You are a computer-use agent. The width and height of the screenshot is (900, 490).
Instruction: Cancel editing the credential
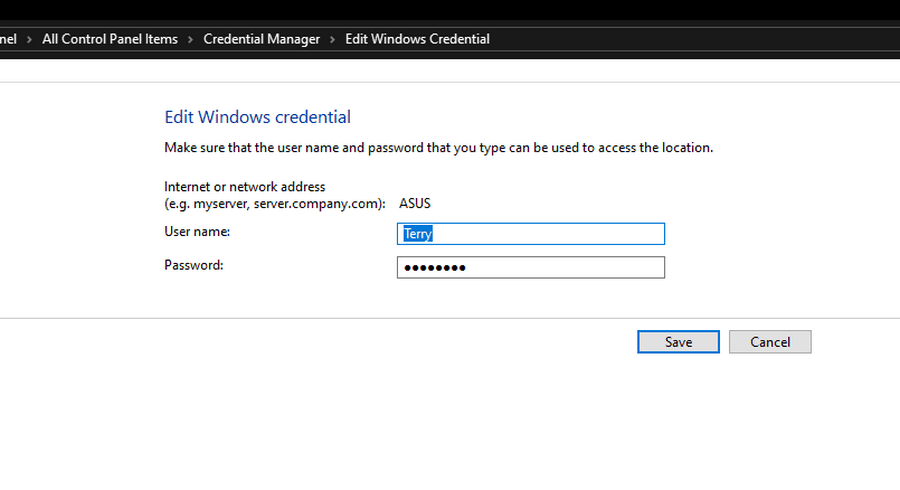(770, 342)
